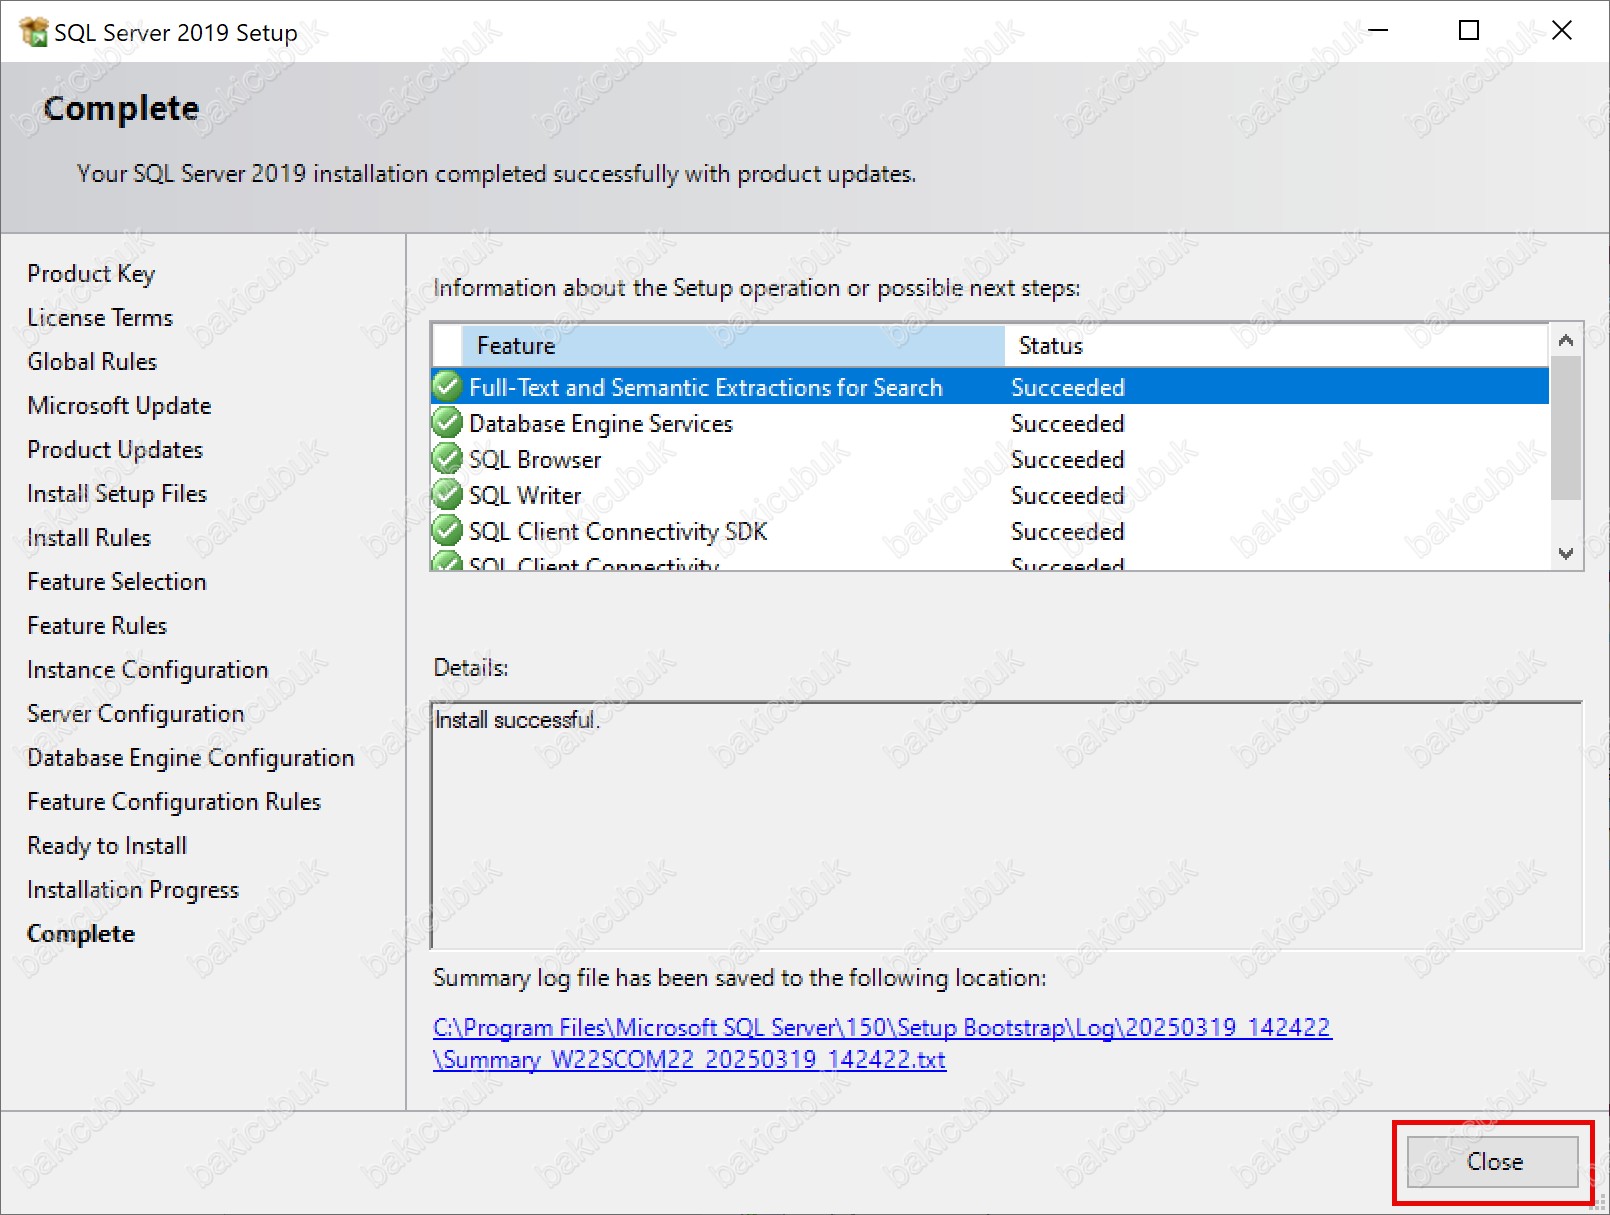Click the Install Rules step
Image resolution: width=1610 pixels, height=1215 pixels.
[89, 538]
